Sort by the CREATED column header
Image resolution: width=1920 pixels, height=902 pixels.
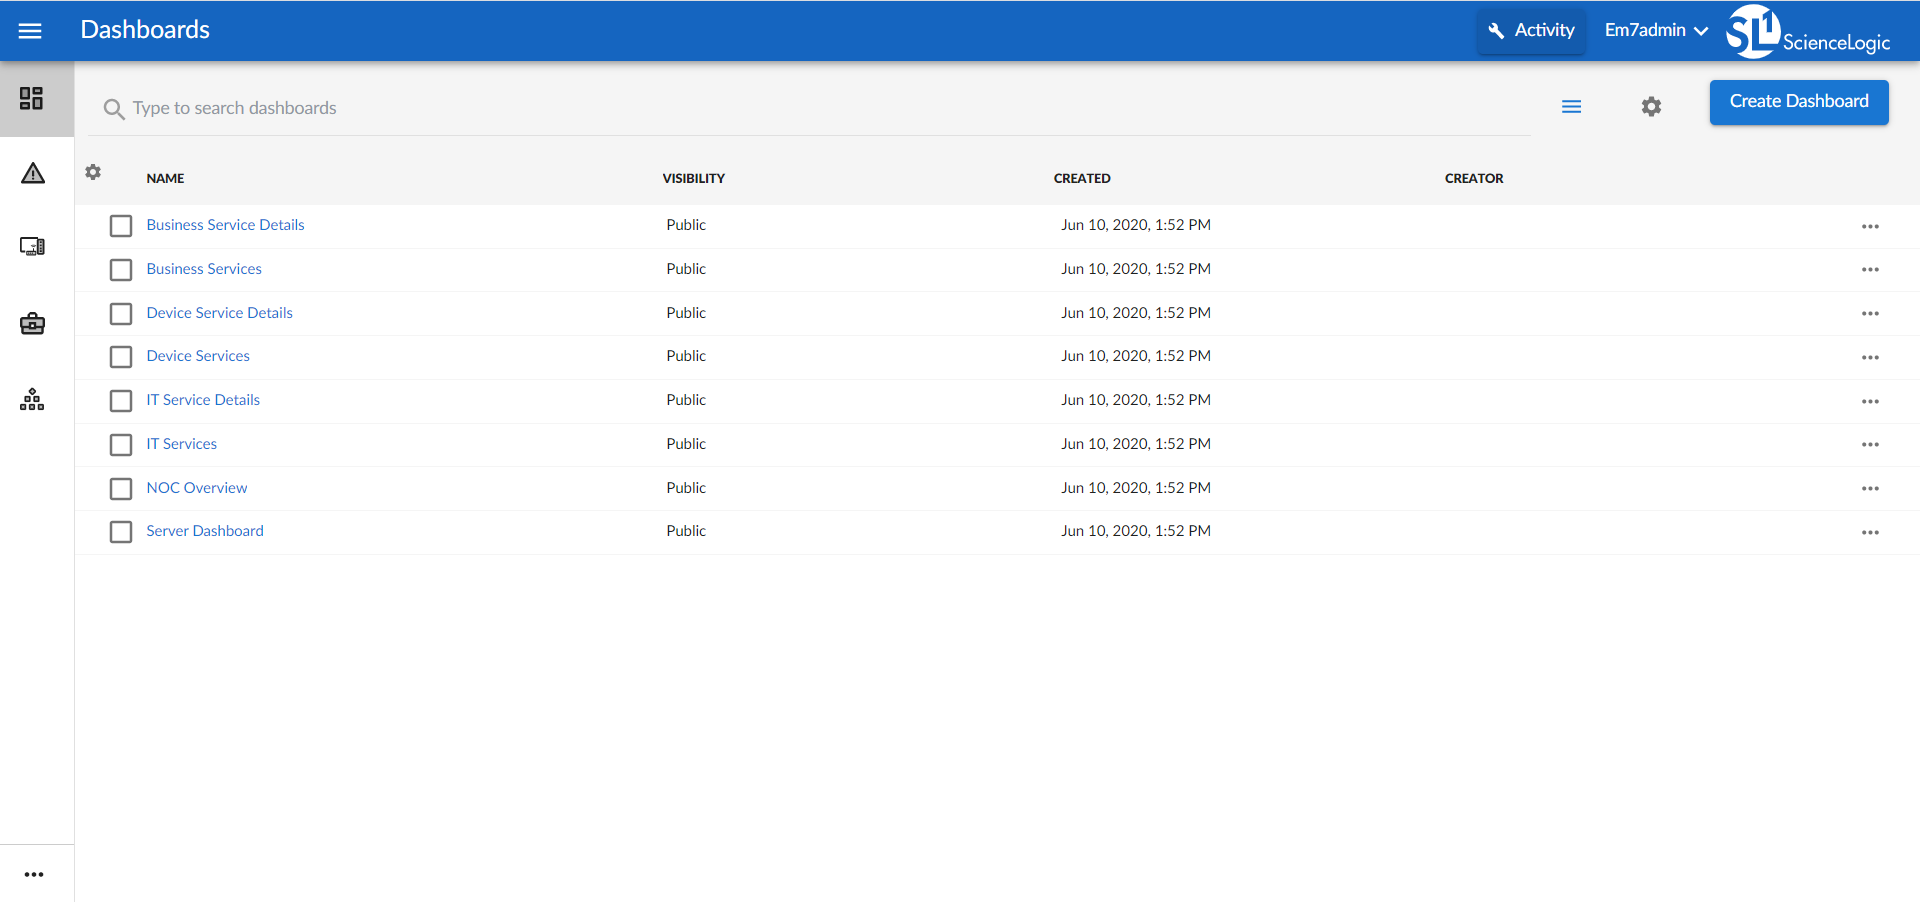click(1081, 179)
